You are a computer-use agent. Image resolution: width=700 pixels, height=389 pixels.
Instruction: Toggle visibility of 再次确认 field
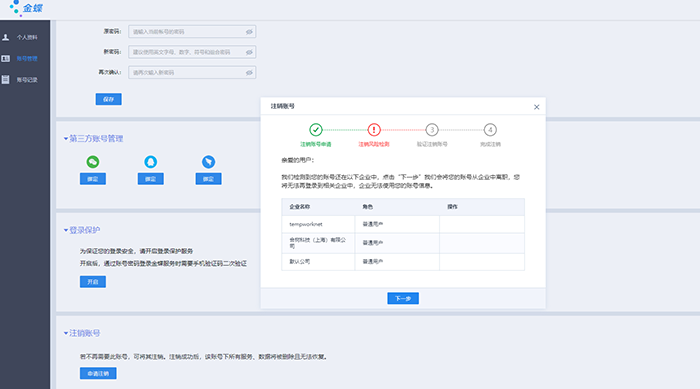pyautogui.click(x=249, y=72)
